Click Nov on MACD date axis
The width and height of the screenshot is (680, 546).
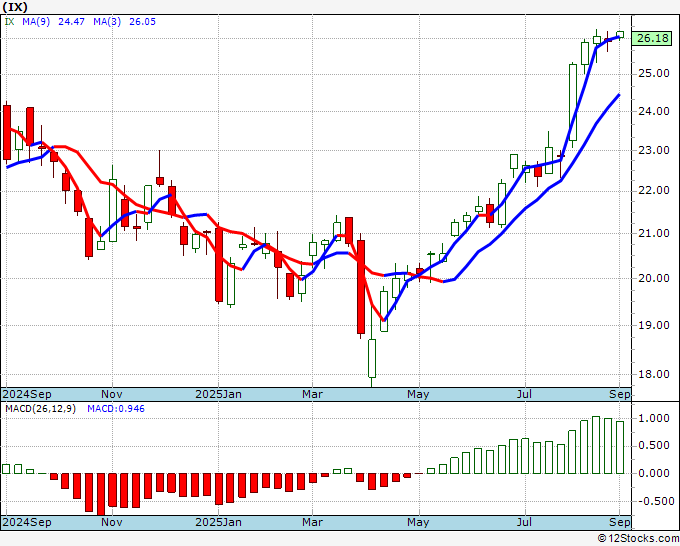click(x=111, y=522)
